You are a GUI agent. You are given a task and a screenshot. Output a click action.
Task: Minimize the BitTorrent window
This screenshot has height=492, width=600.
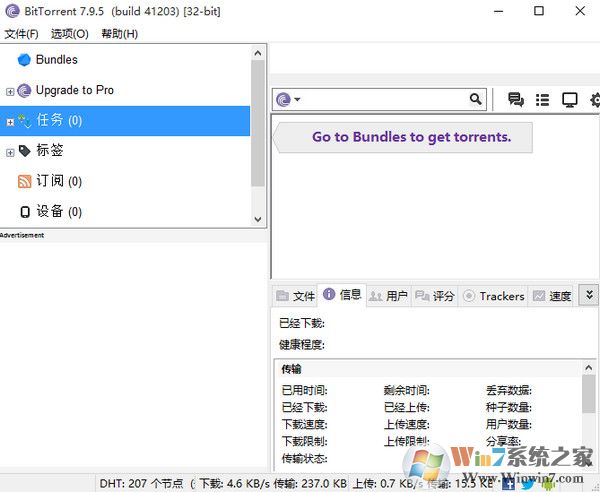(499, 11)
